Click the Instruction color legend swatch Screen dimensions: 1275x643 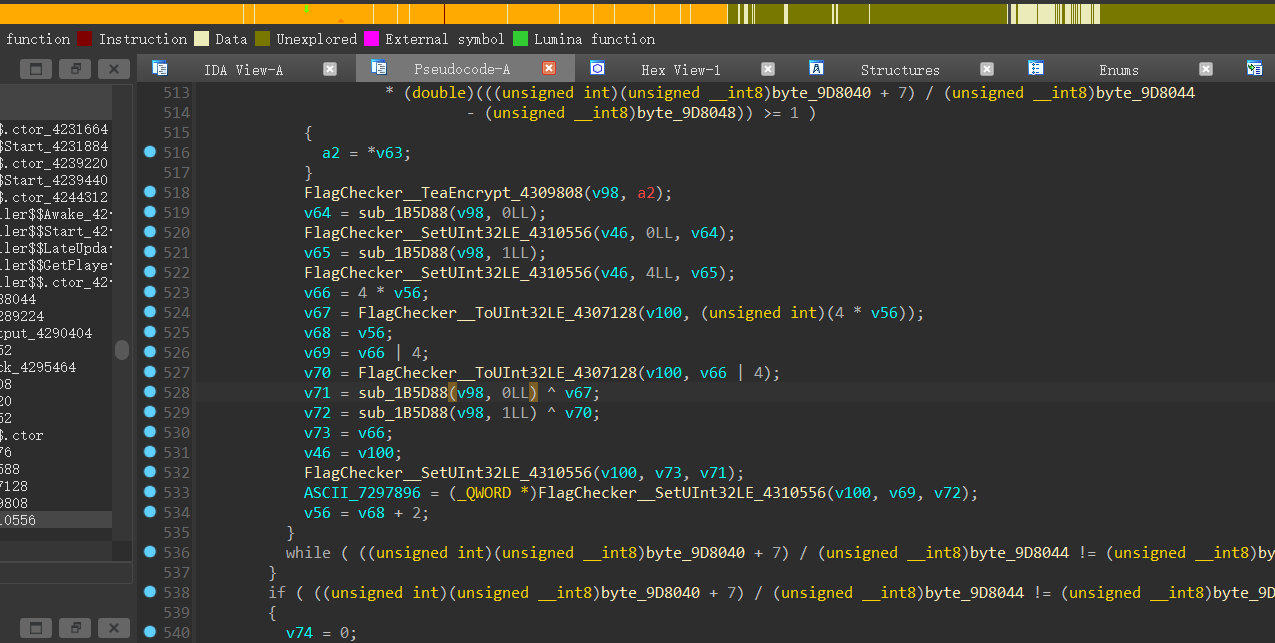84,39
